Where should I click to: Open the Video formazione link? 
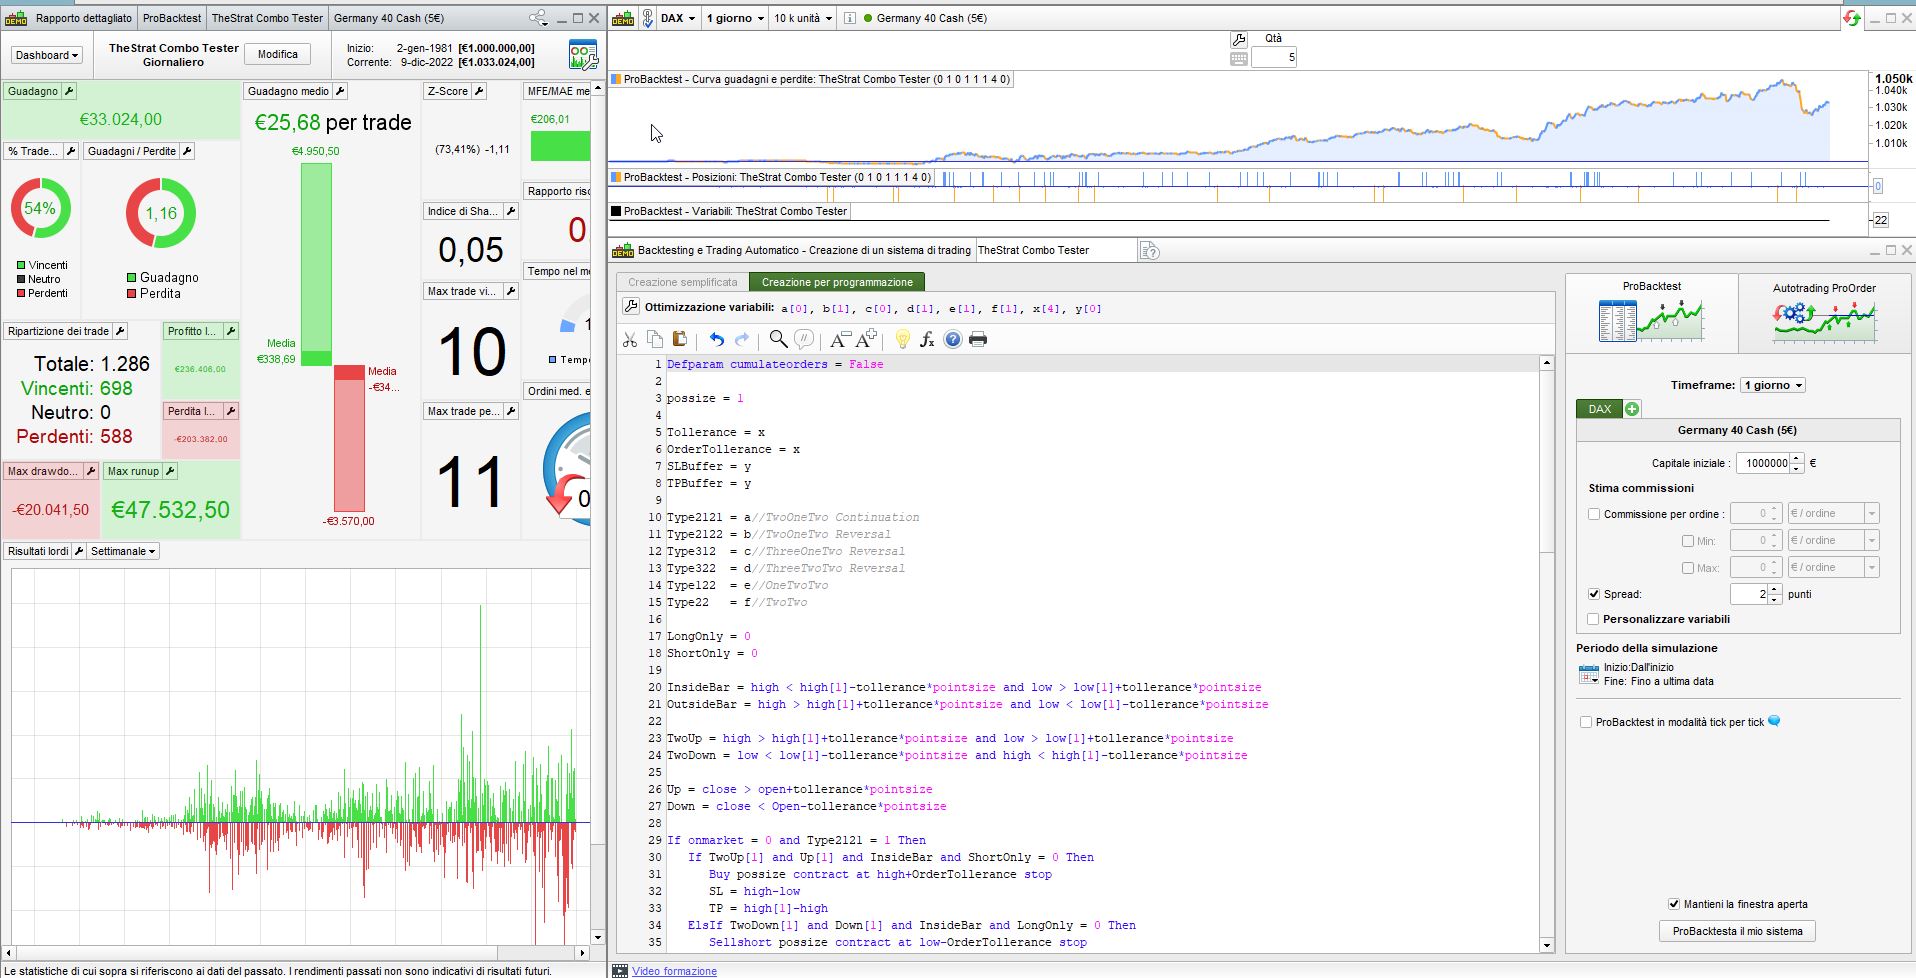point(674,971)
